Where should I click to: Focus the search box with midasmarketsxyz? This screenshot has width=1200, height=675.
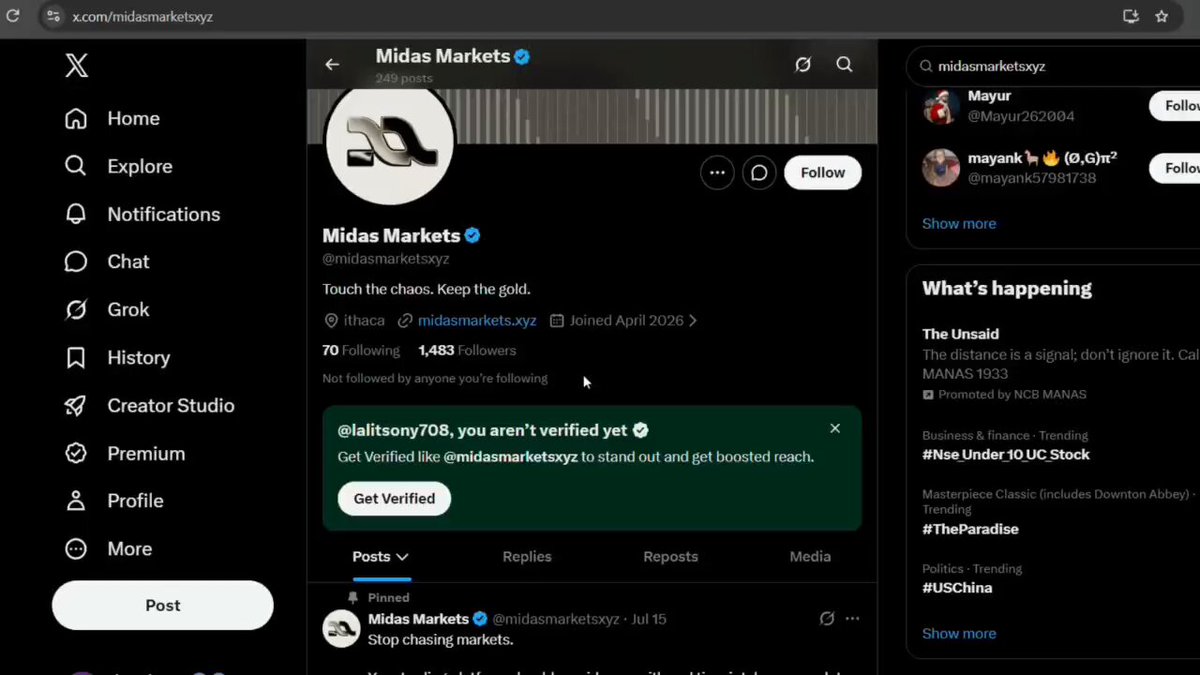coord(1053,66)
